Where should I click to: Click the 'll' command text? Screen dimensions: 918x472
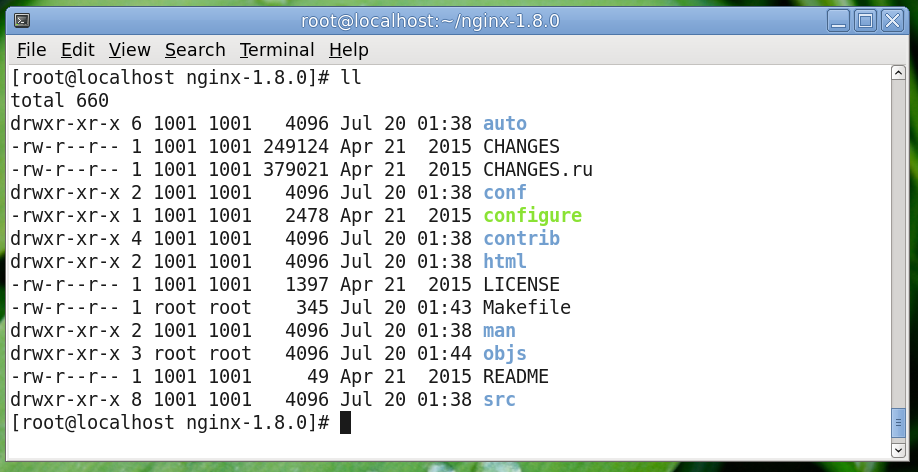tap(351, 77)
